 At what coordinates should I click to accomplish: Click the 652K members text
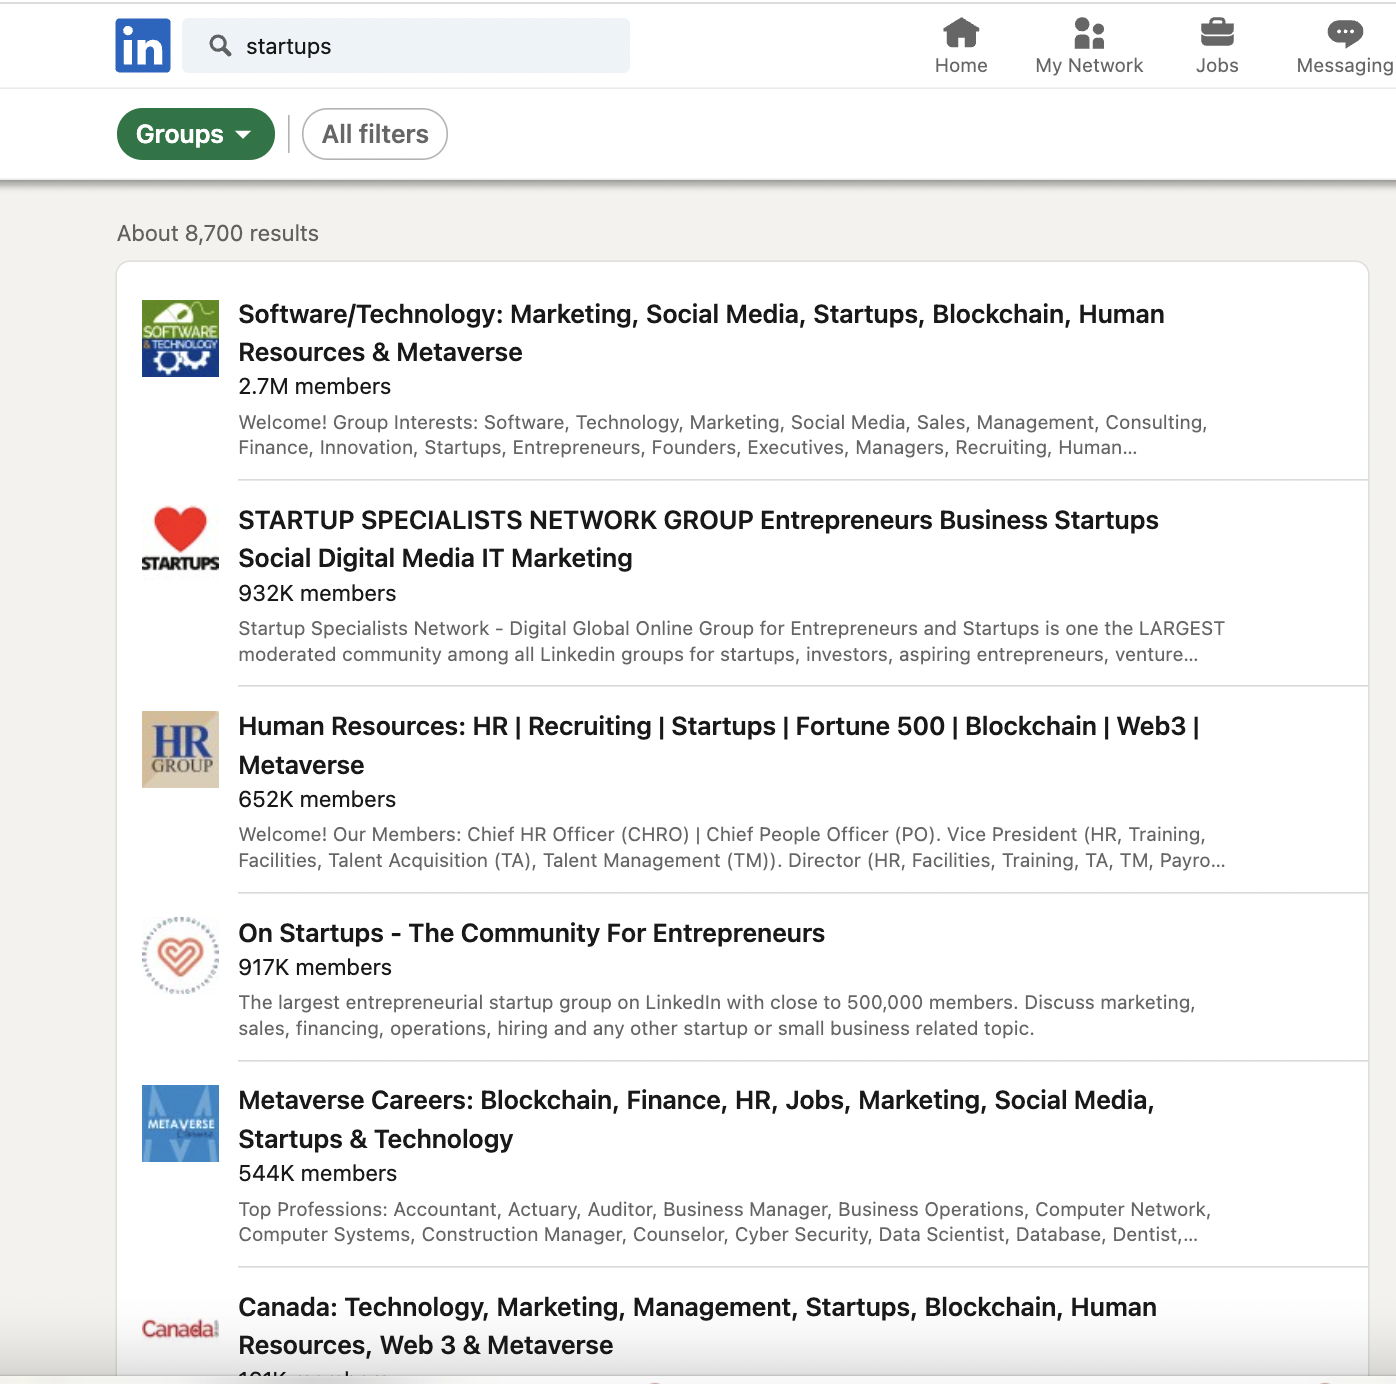(x=317, y=799)
